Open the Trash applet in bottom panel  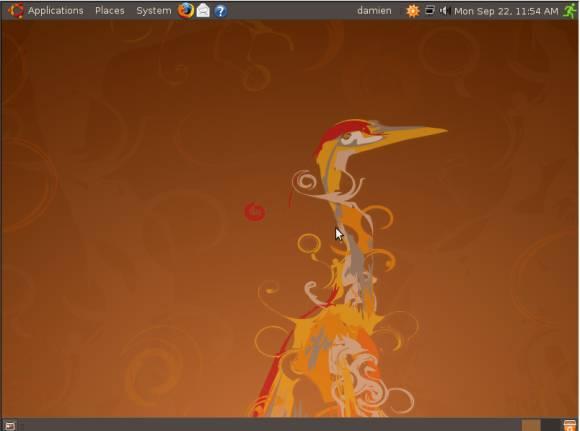tap(570, 425)
